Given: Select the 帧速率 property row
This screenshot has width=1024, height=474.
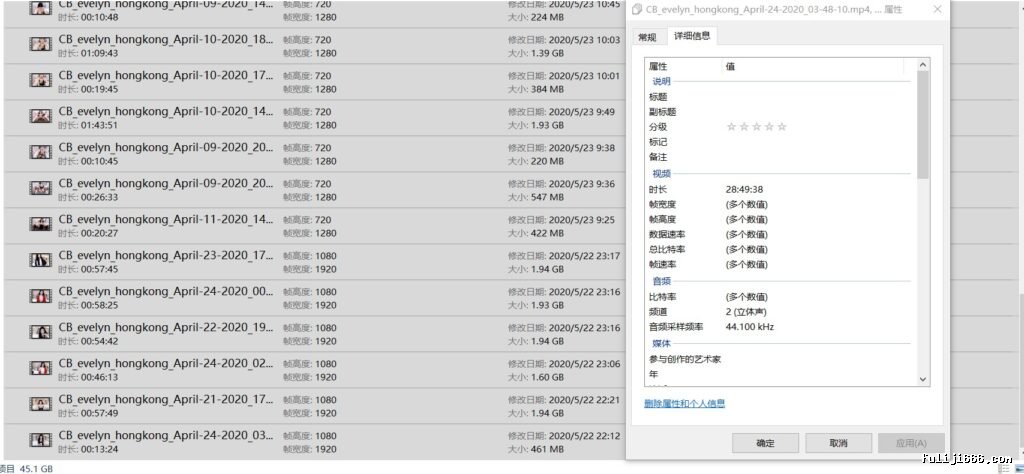Looking at the screenshot, I should (x=780, y=264).
